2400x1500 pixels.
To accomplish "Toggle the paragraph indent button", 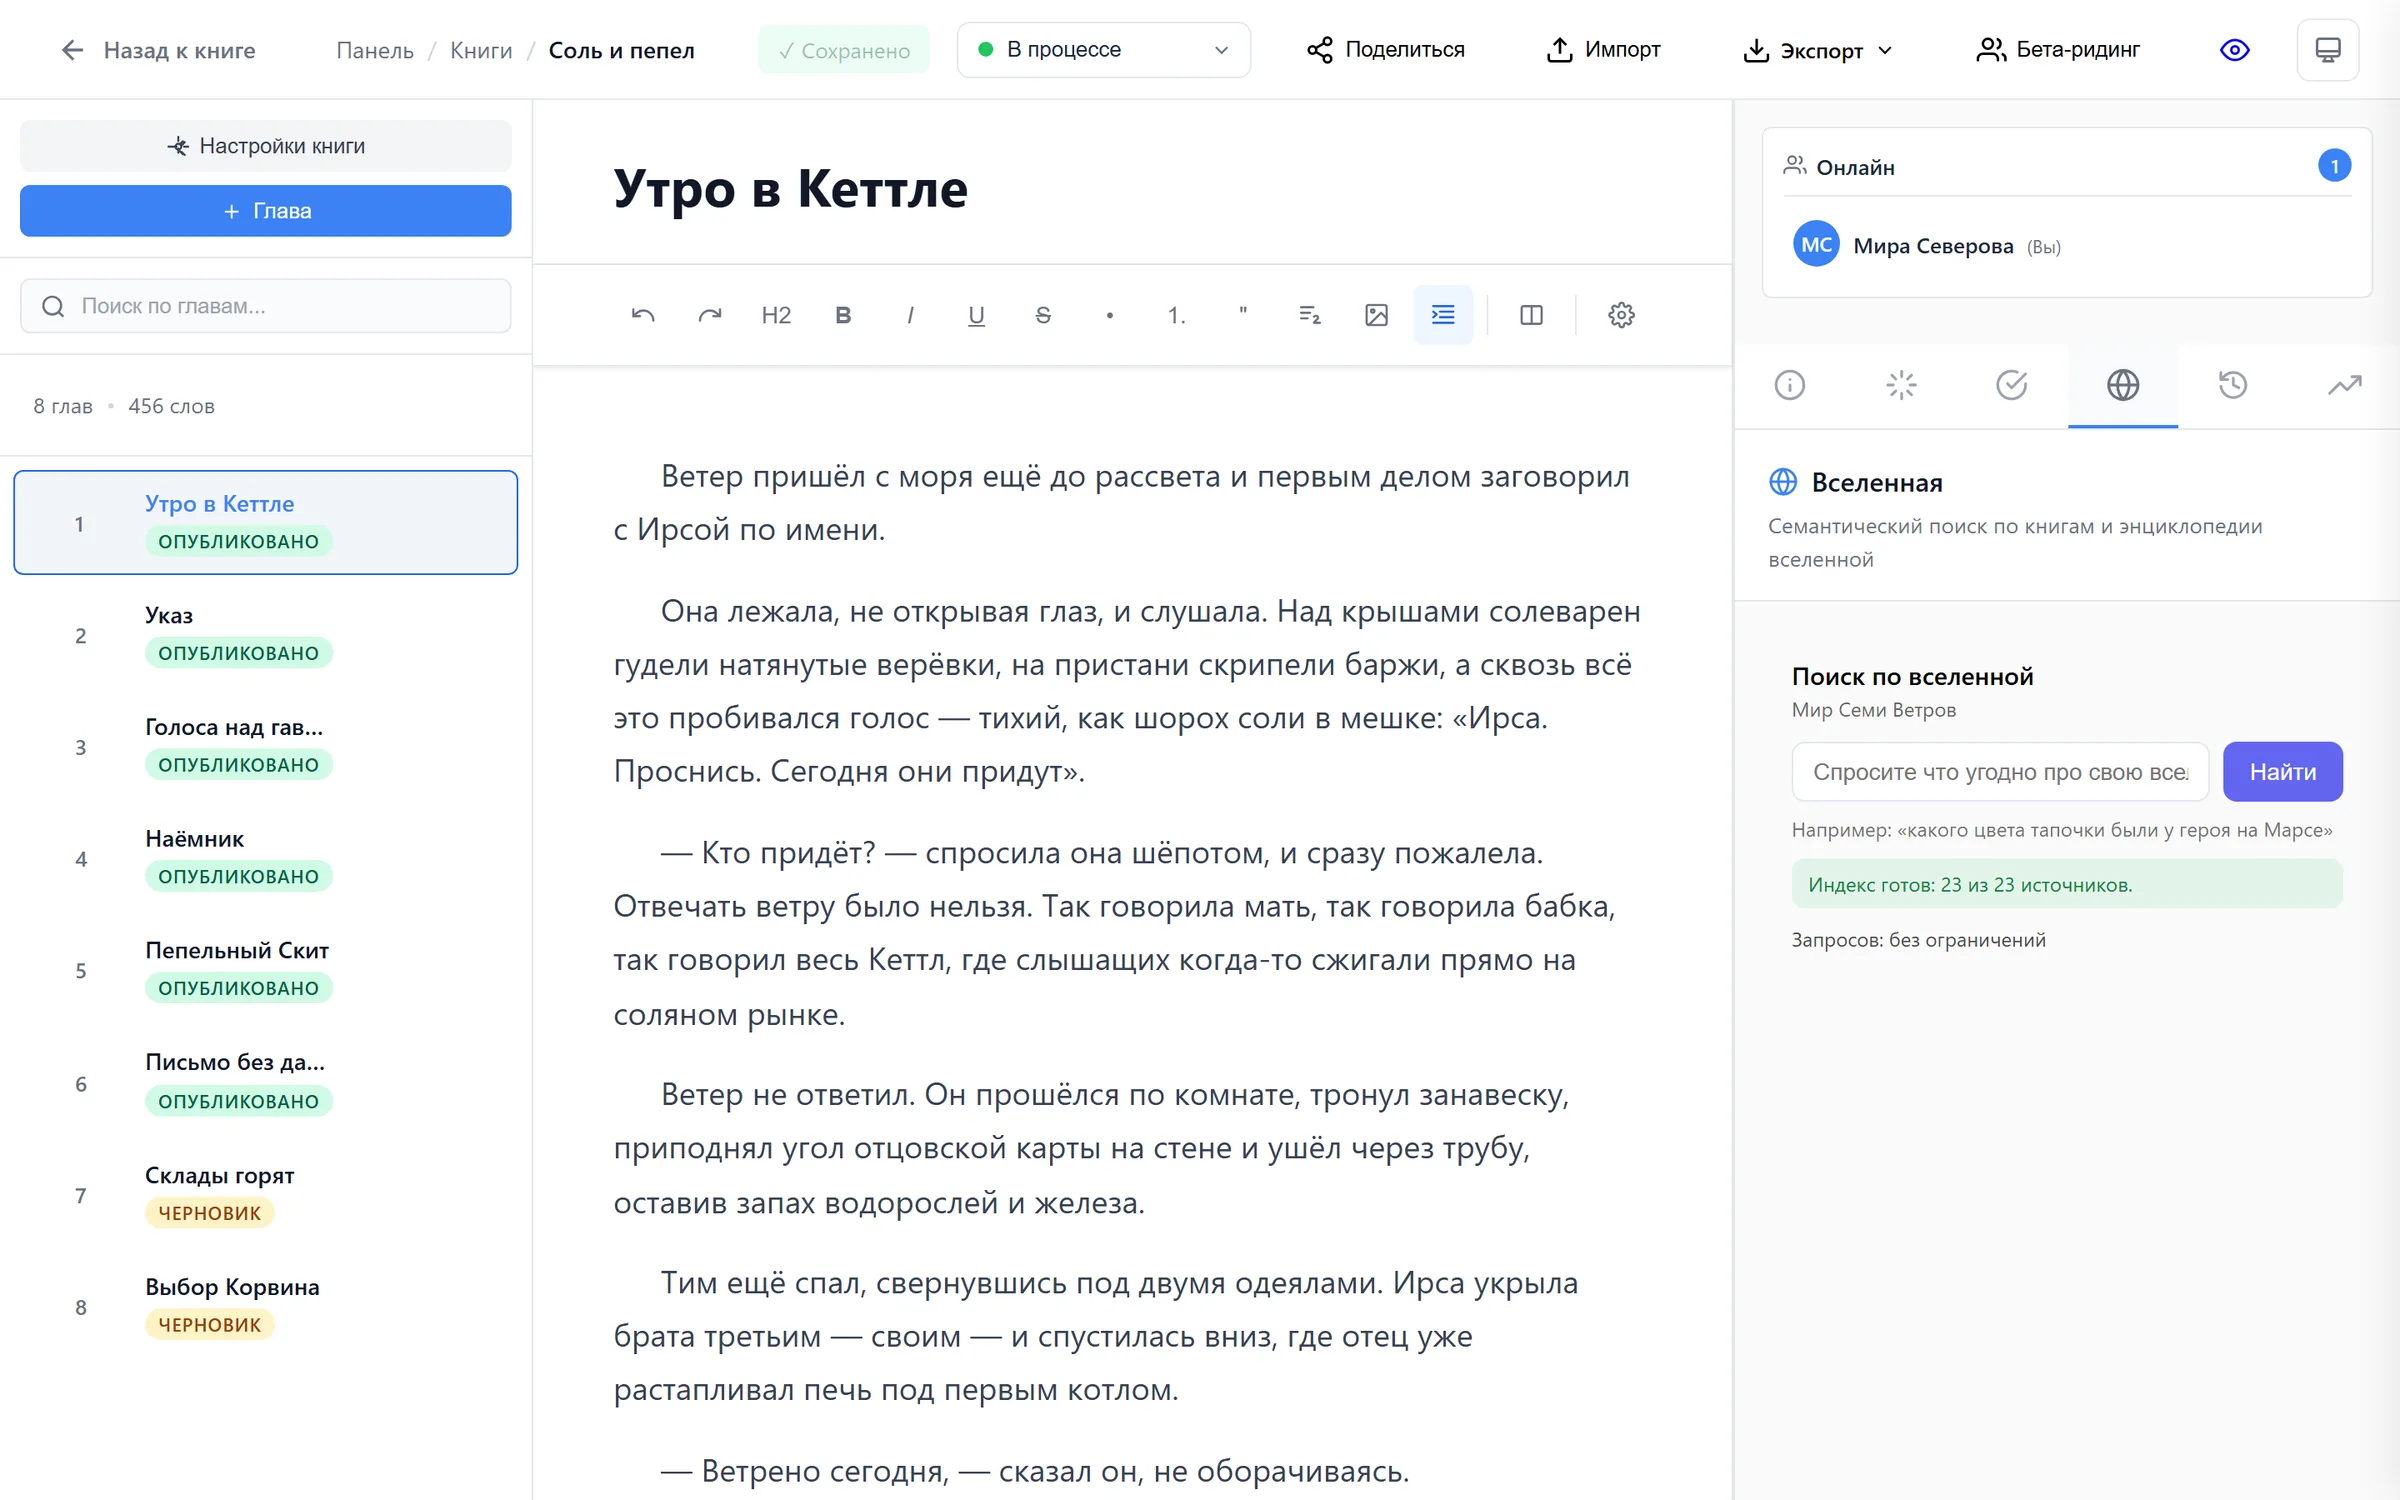I will click(x=1443, y=315).
